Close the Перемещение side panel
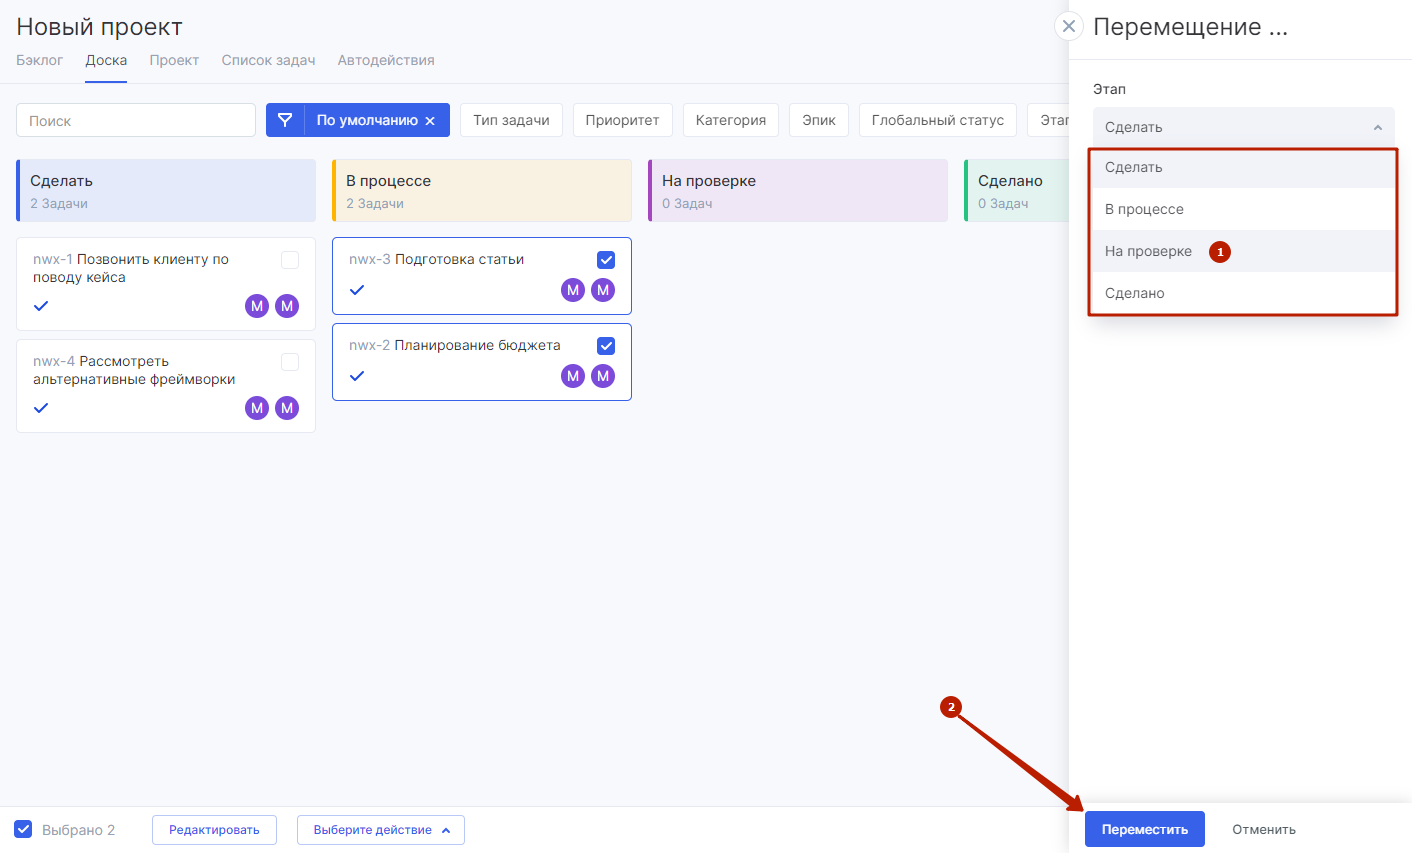The height and width of the screenshot is (853, 1412). [1069, 26]
